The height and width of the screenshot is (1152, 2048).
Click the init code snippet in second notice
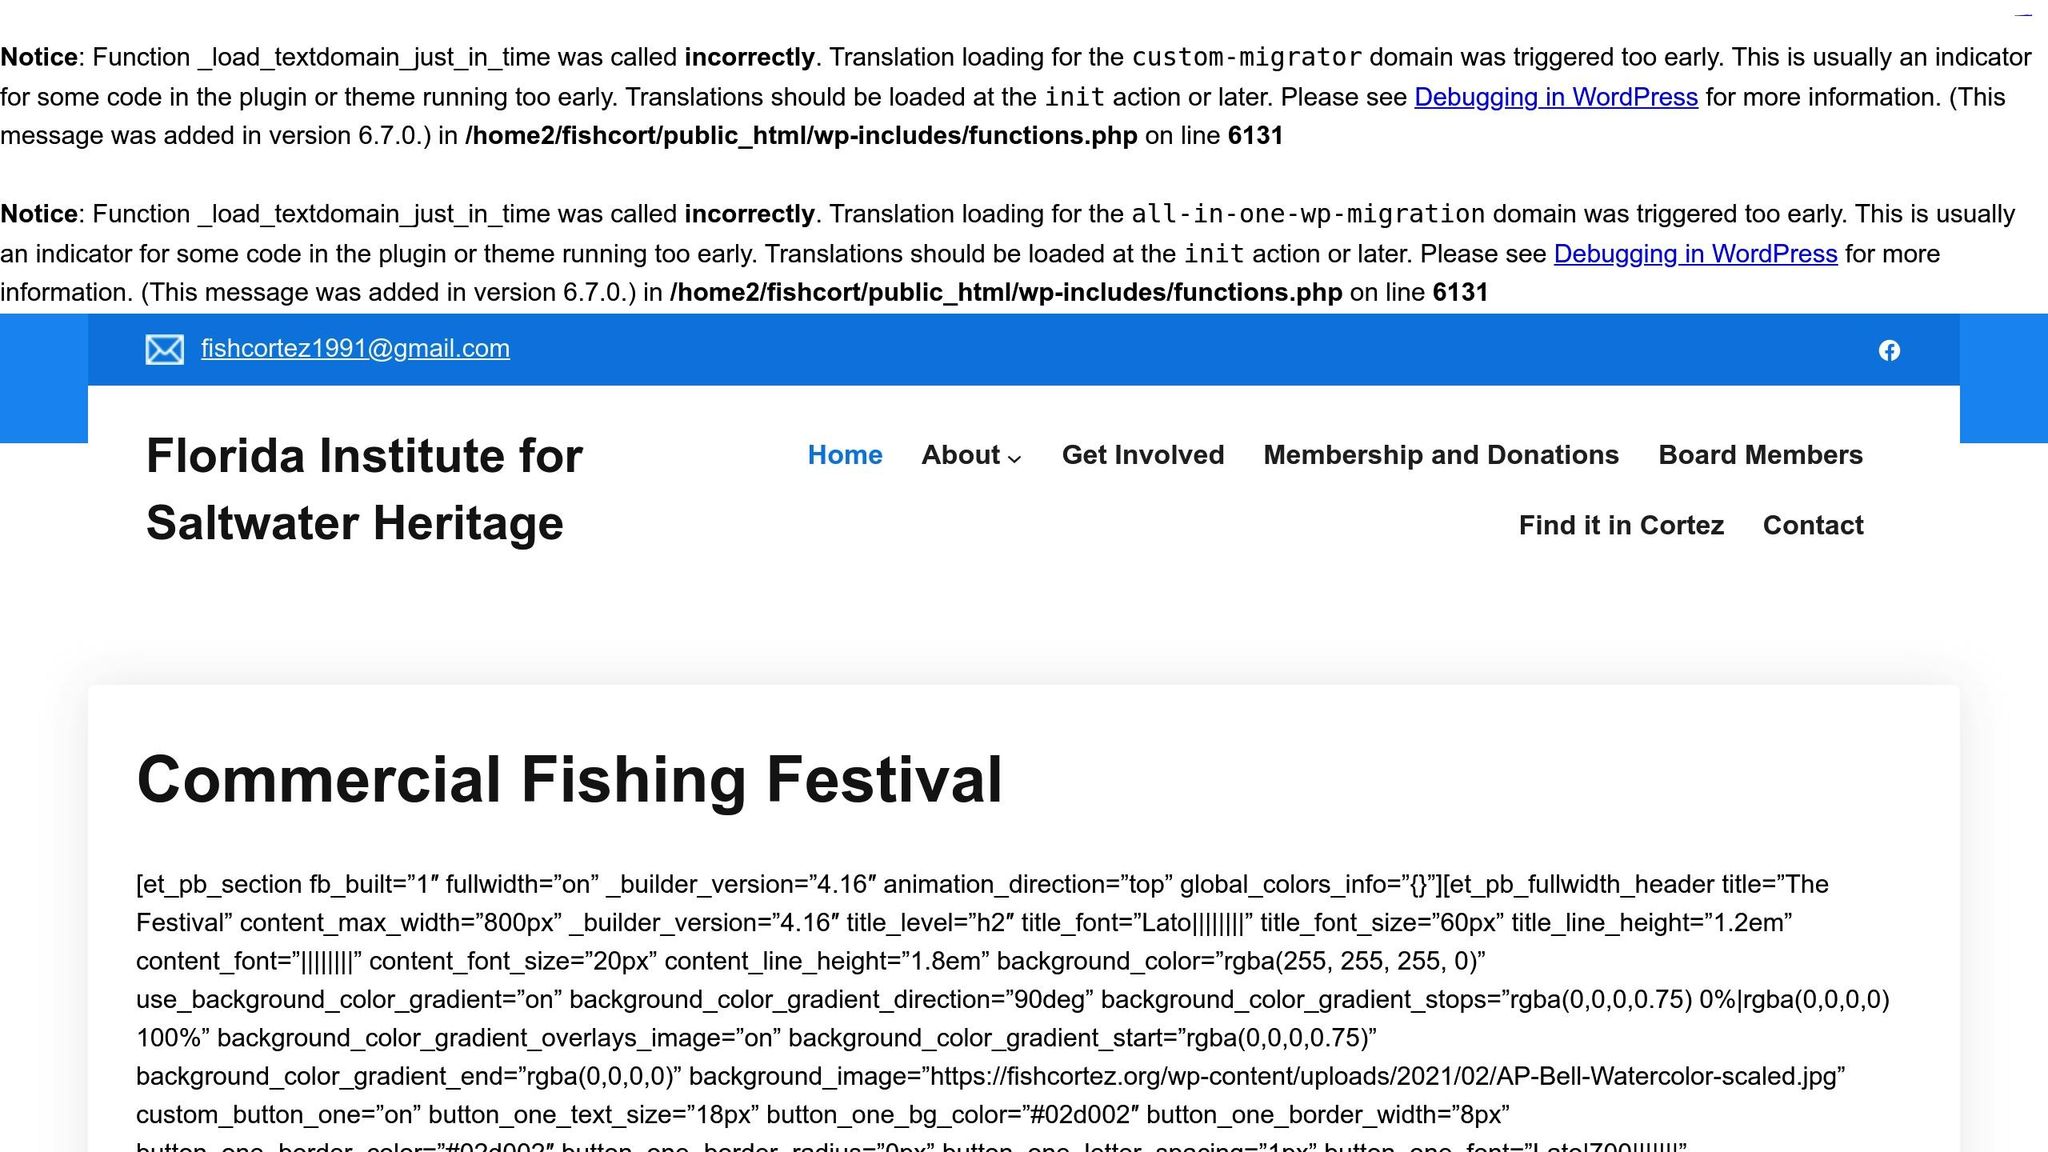click(x=1211, y=254)
